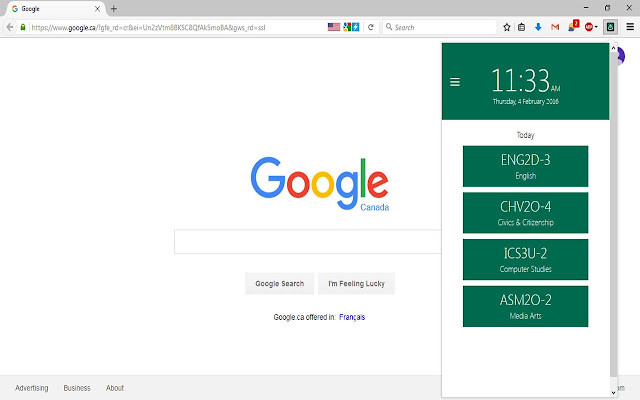Click the Today heading in popup
The width and height of the screenshot is (640, 400).
coord(525,135)
